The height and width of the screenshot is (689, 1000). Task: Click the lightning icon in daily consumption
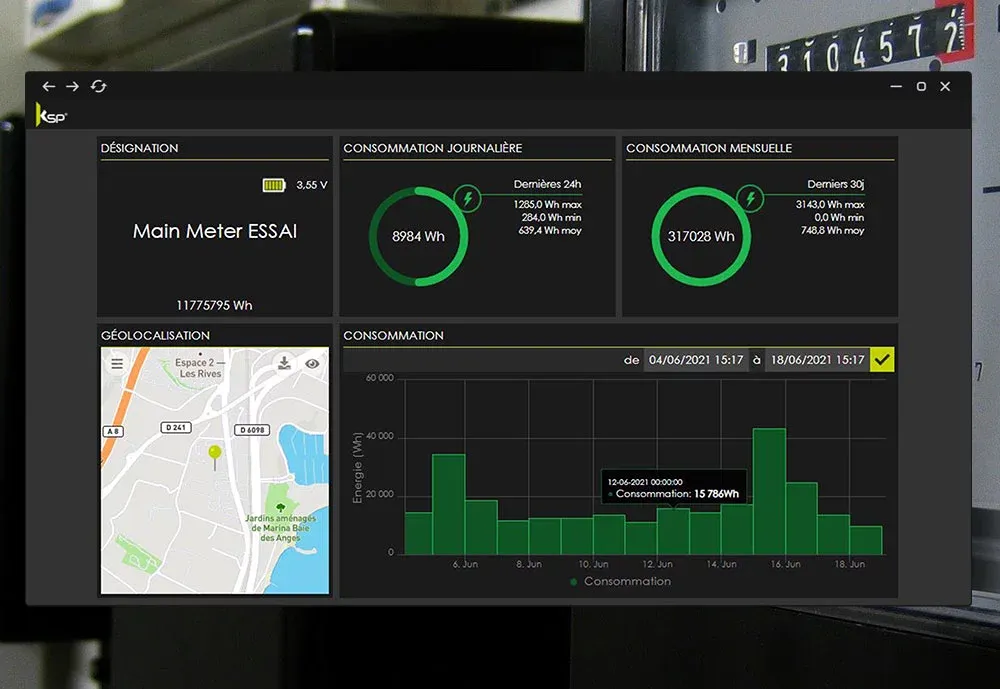coord(467,198)
